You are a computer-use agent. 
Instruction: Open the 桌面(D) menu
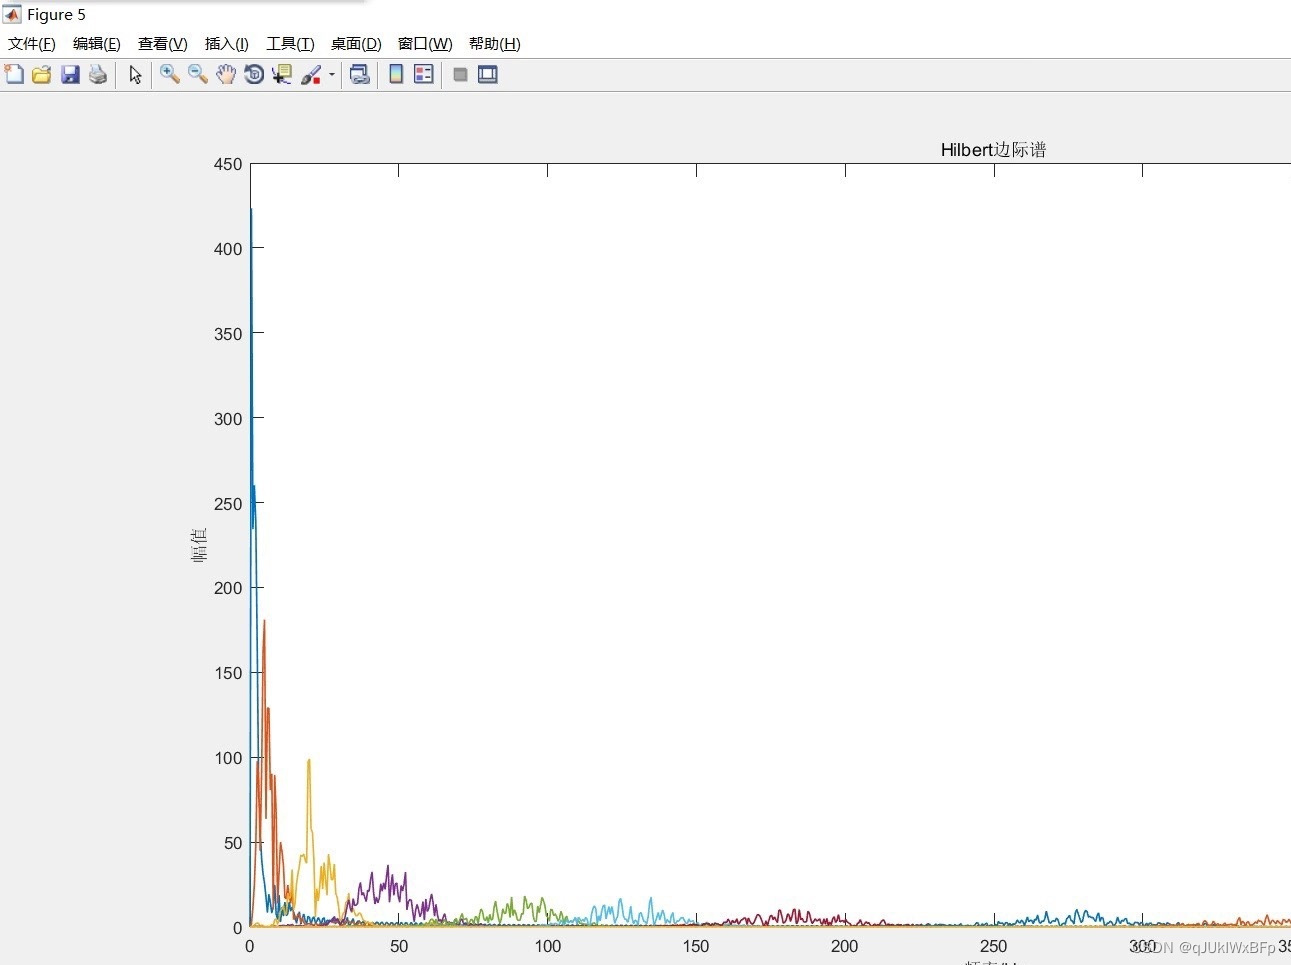pos(356,44)
